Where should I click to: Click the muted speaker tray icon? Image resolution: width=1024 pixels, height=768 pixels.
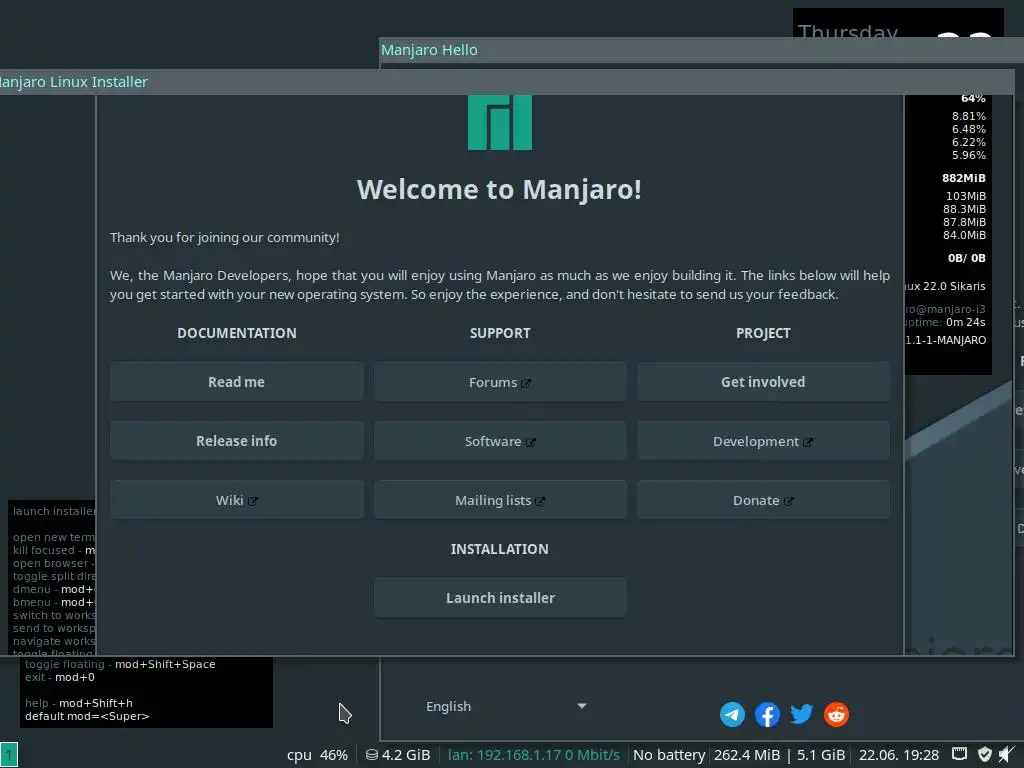point(1007,754)
